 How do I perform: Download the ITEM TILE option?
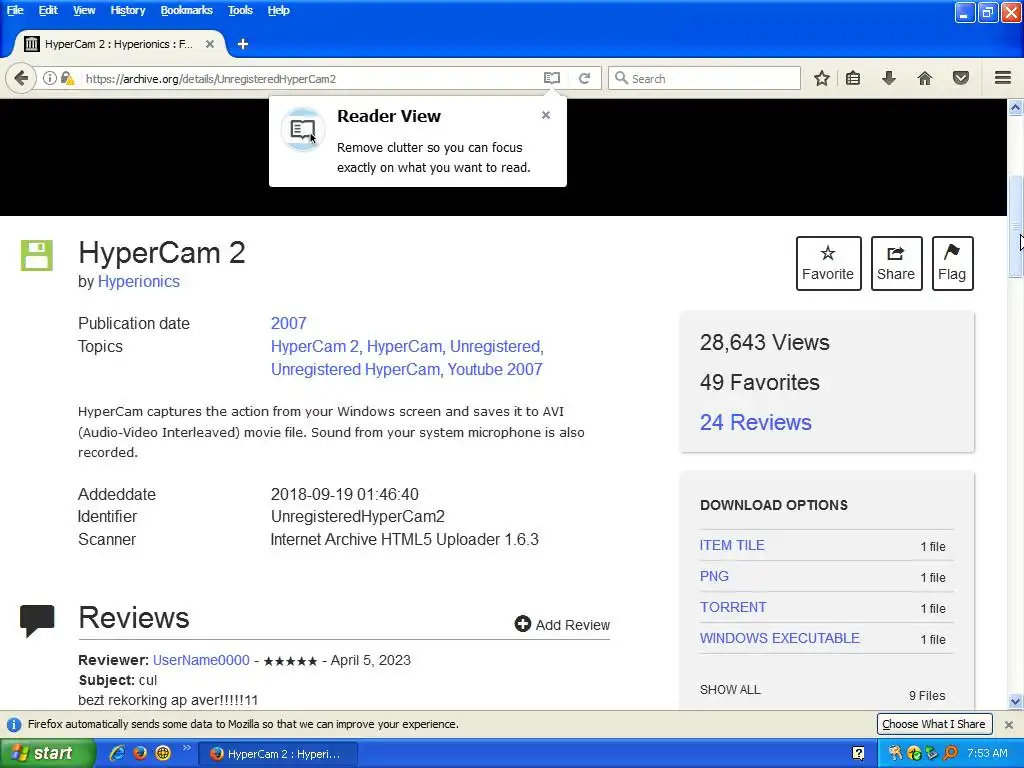pos(732,545)
